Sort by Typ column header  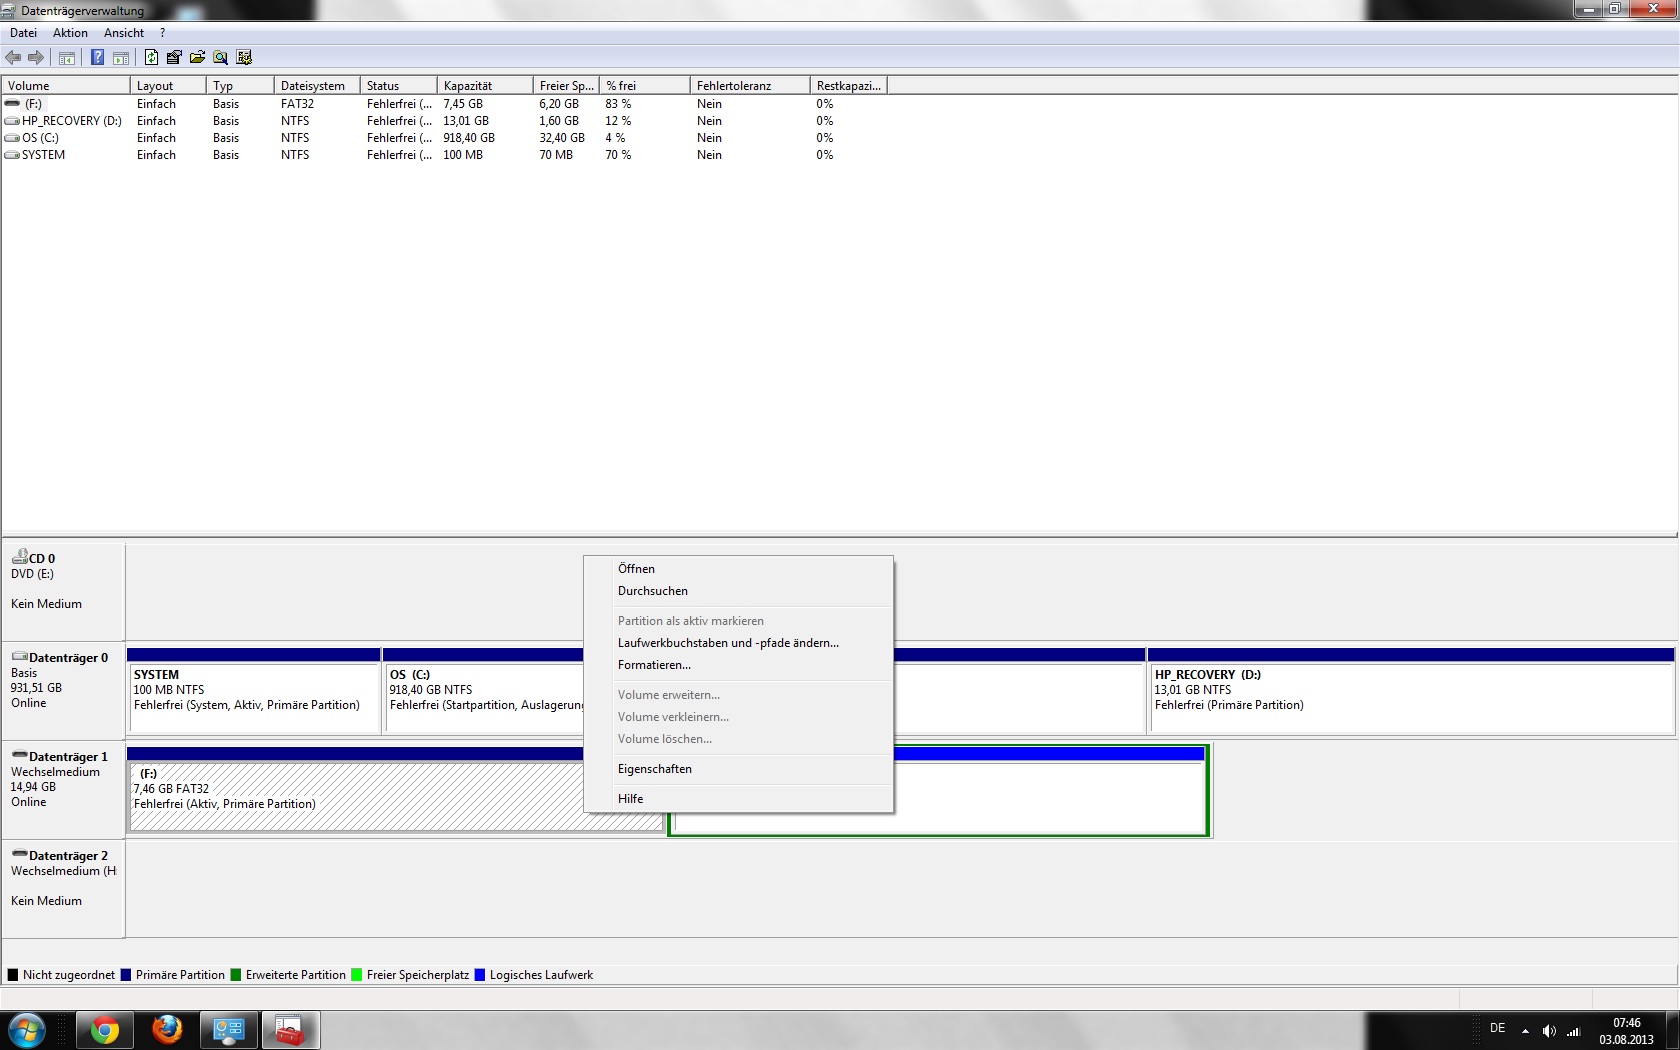click(x=240, y=86)
